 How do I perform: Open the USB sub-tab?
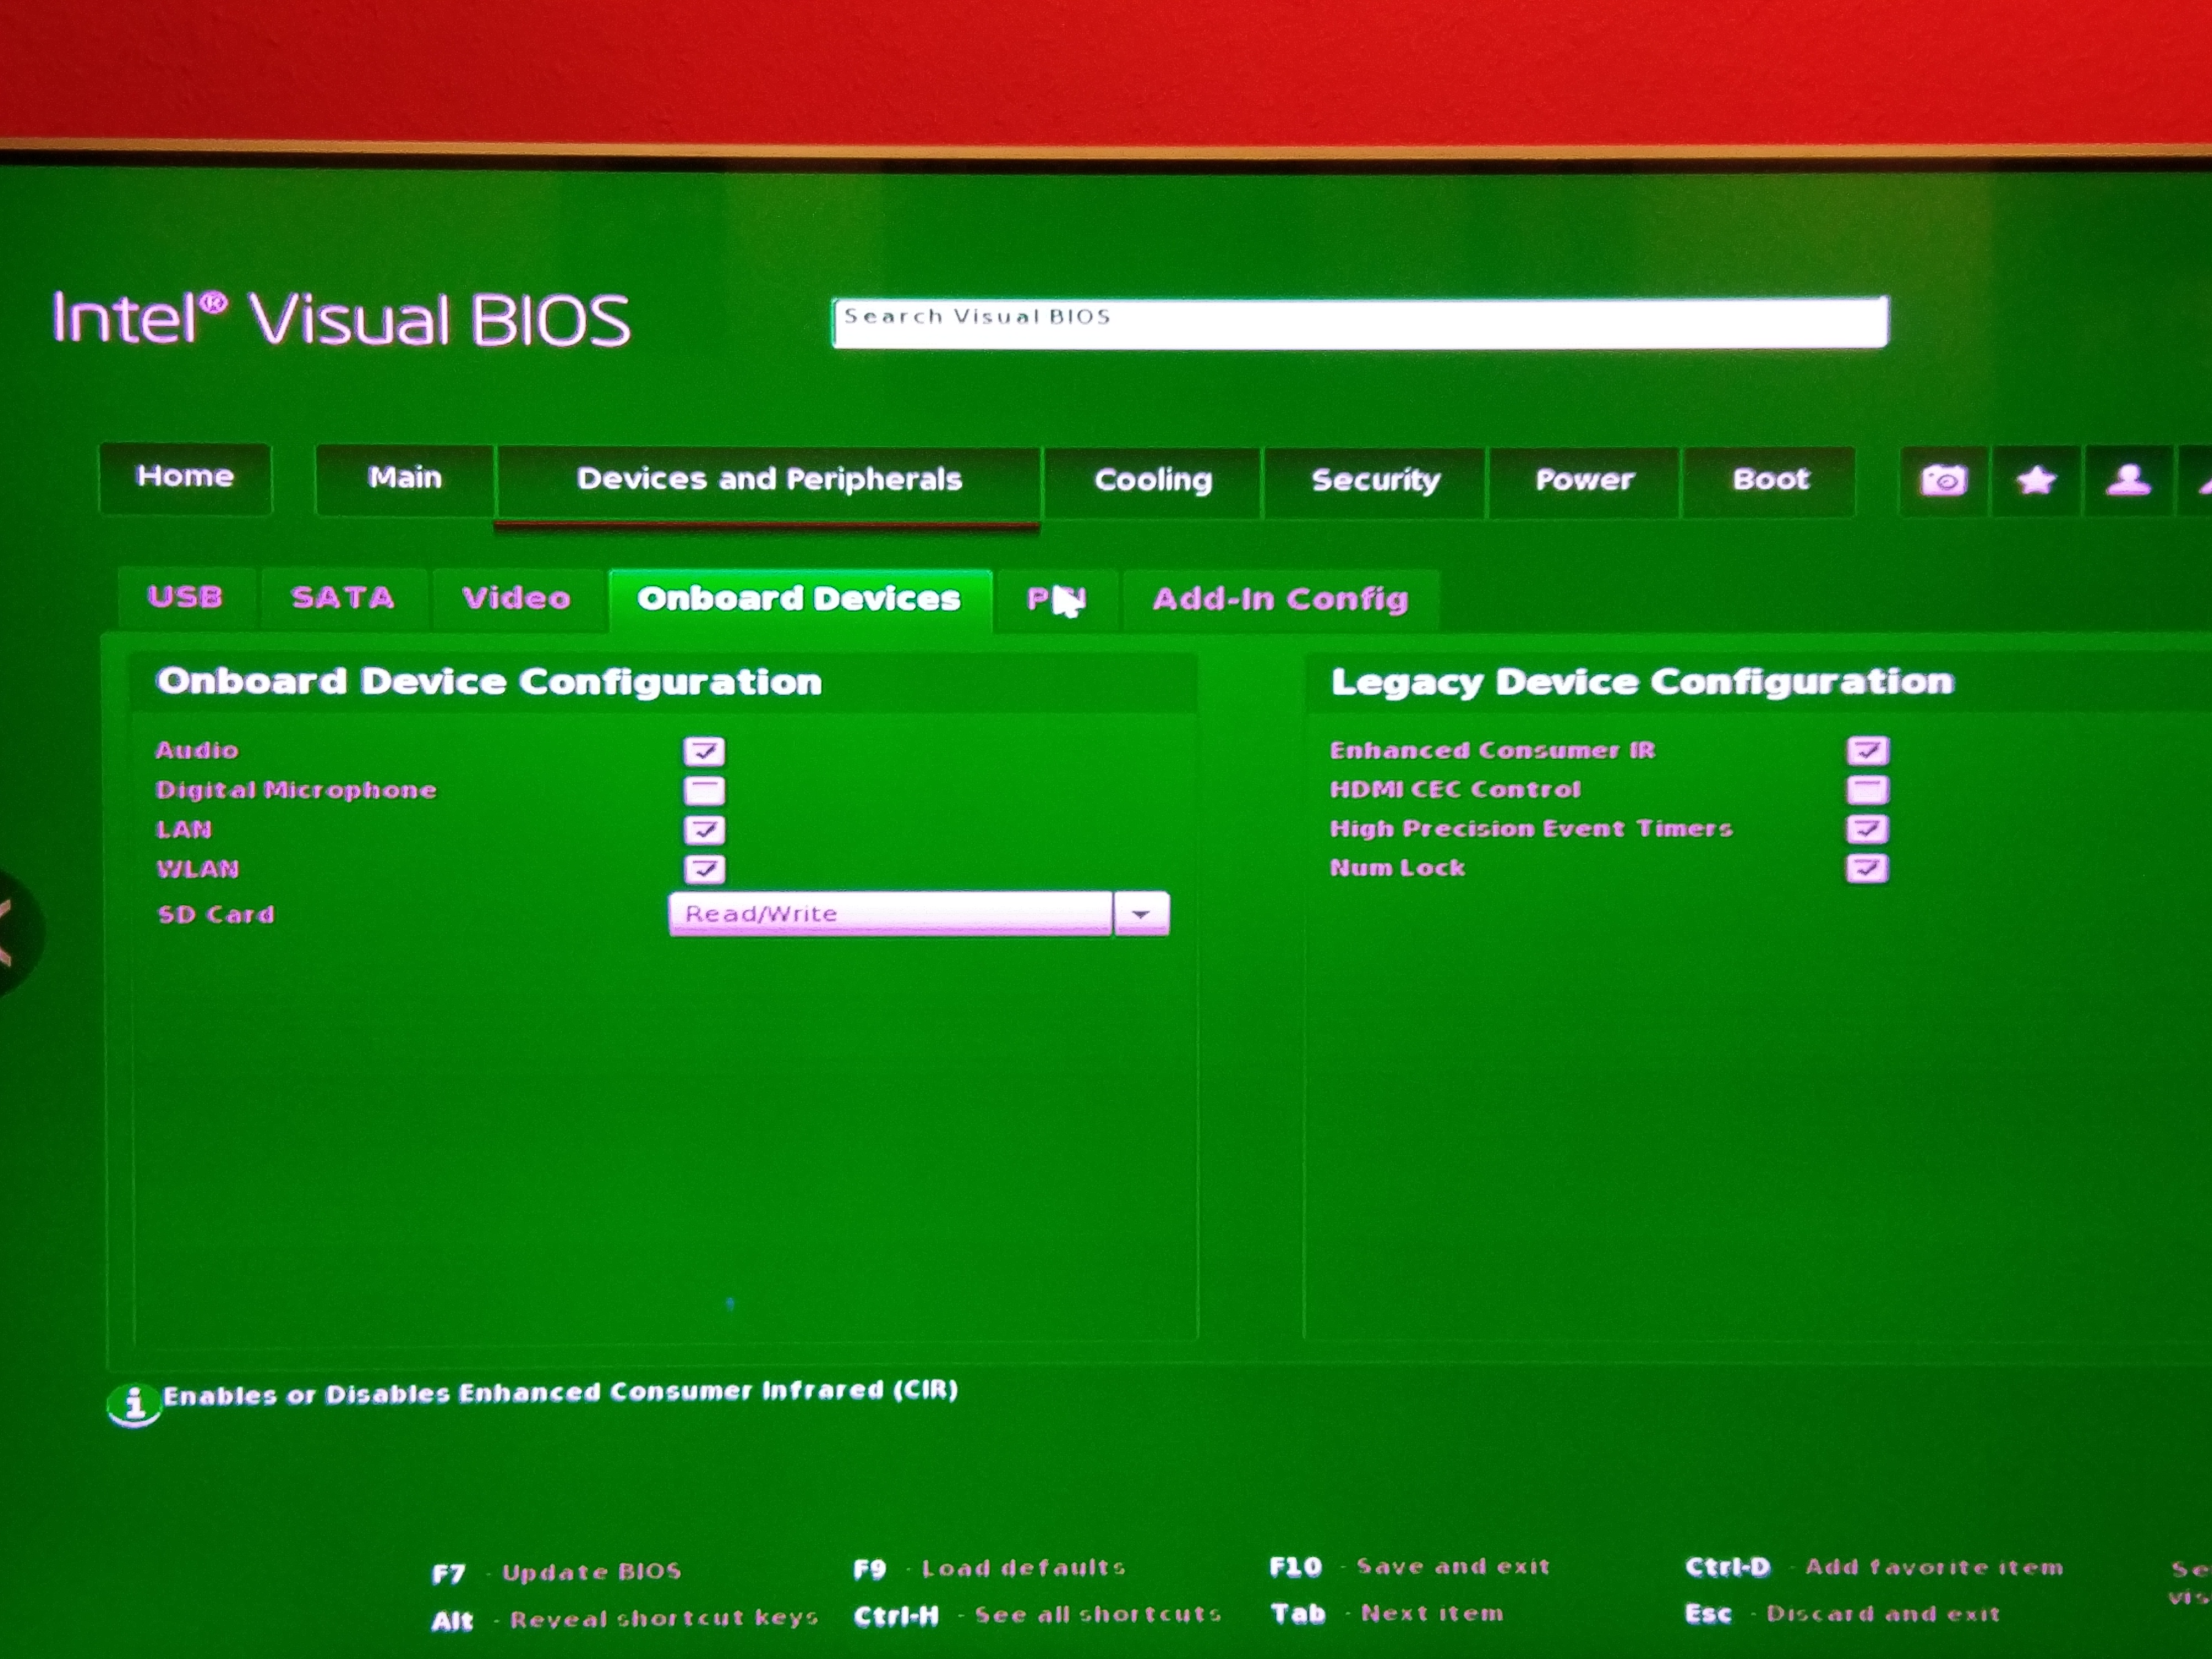[186, 598]
